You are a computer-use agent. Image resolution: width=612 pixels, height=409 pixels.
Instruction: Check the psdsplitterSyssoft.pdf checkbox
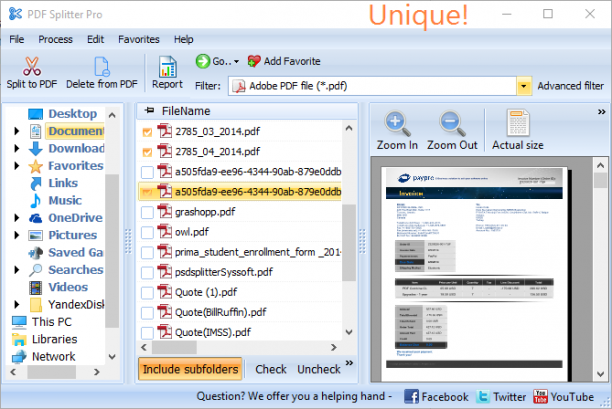pos(147,272)
